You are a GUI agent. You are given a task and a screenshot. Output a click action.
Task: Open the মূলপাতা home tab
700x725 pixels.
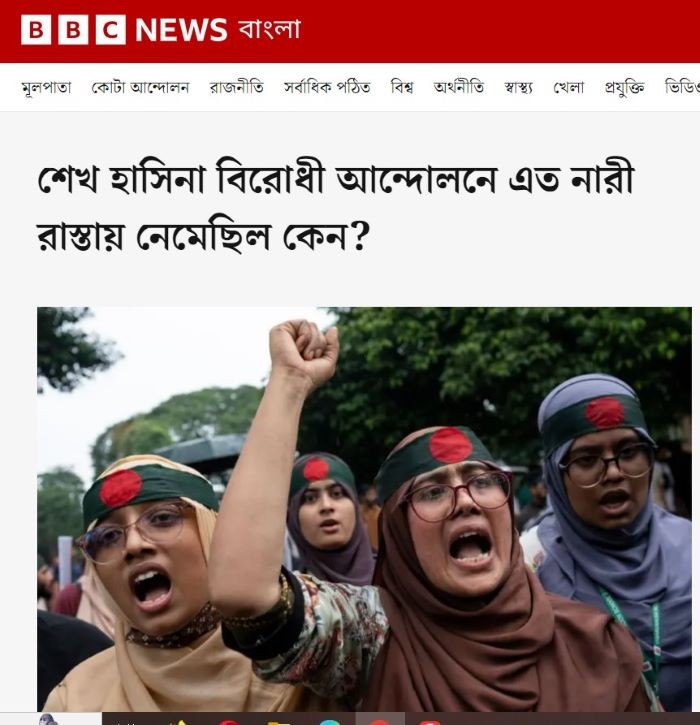coord(46,87)
